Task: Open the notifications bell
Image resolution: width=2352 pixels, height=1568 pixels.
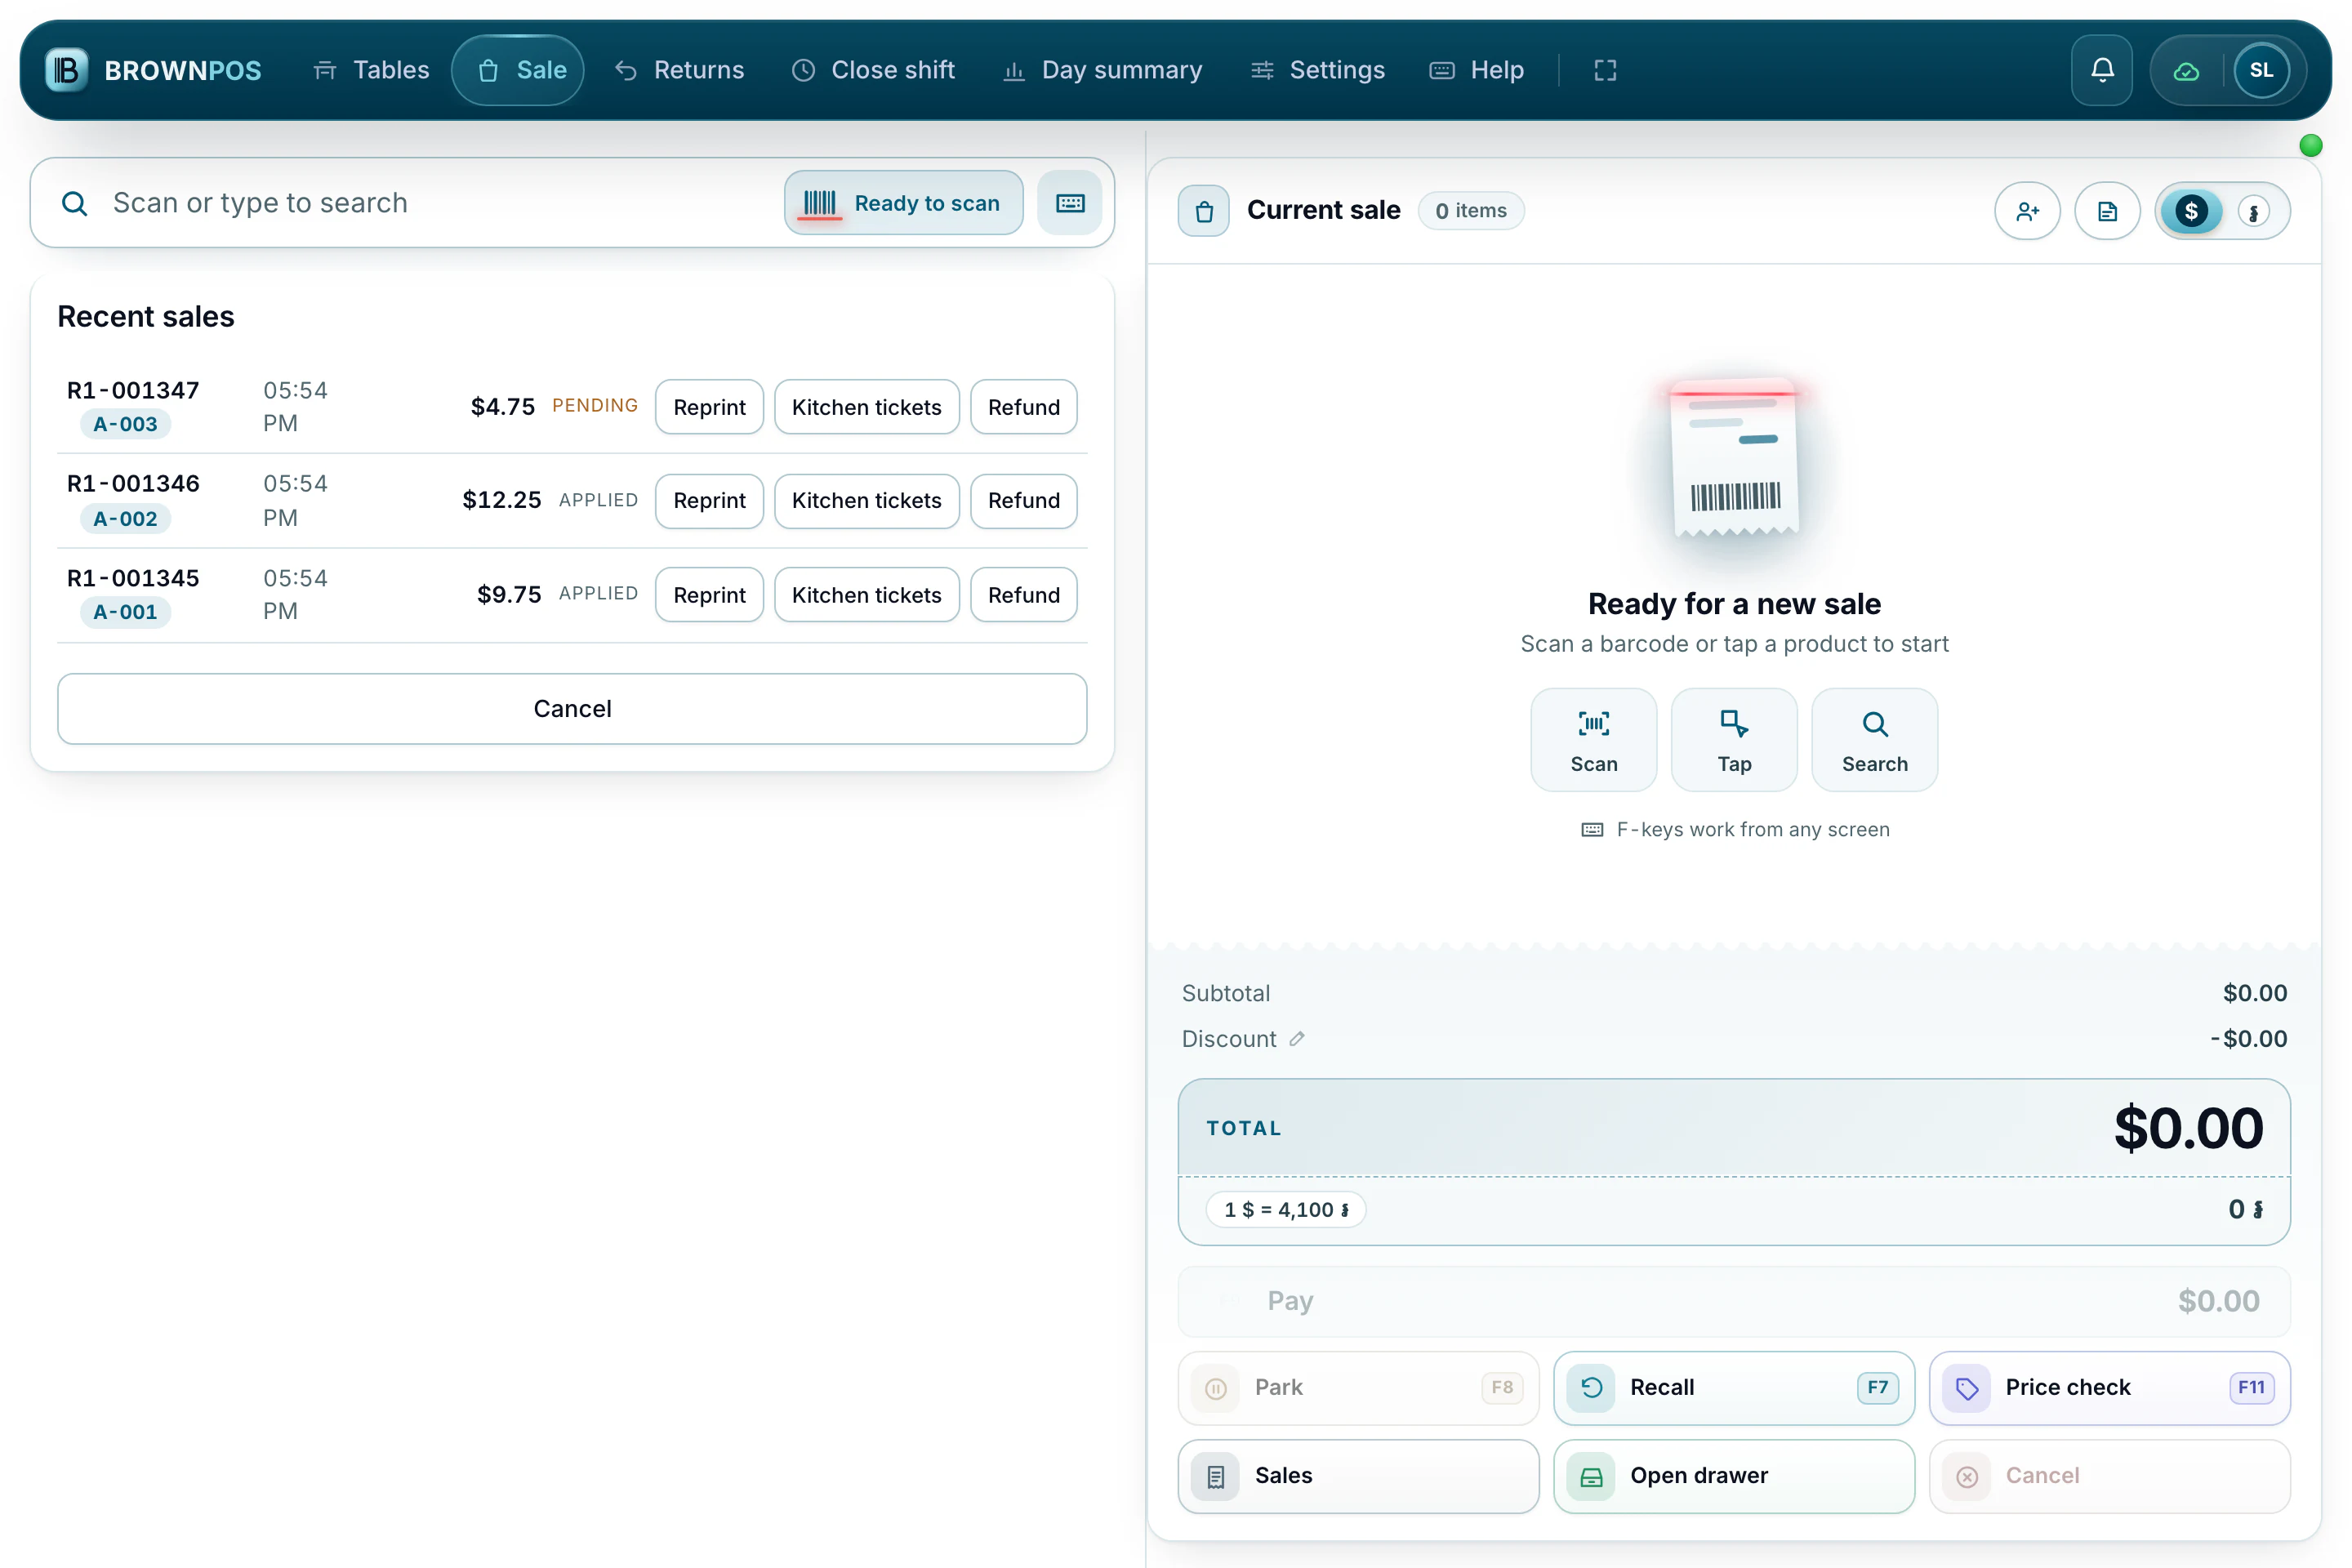Action: [2102, 70]
